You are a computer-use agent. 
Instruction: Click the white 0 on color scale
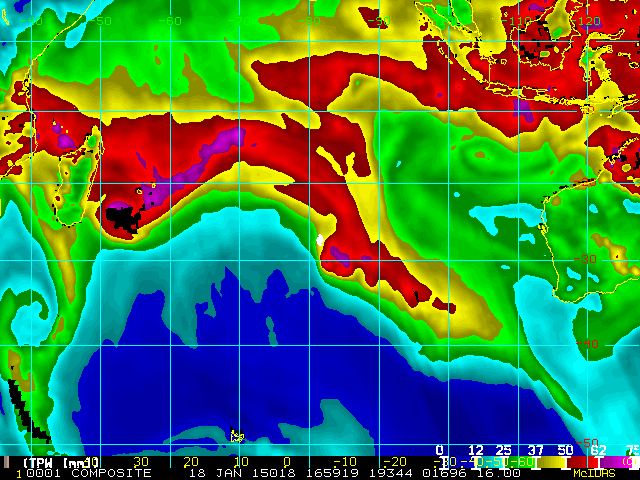(439, 450)
